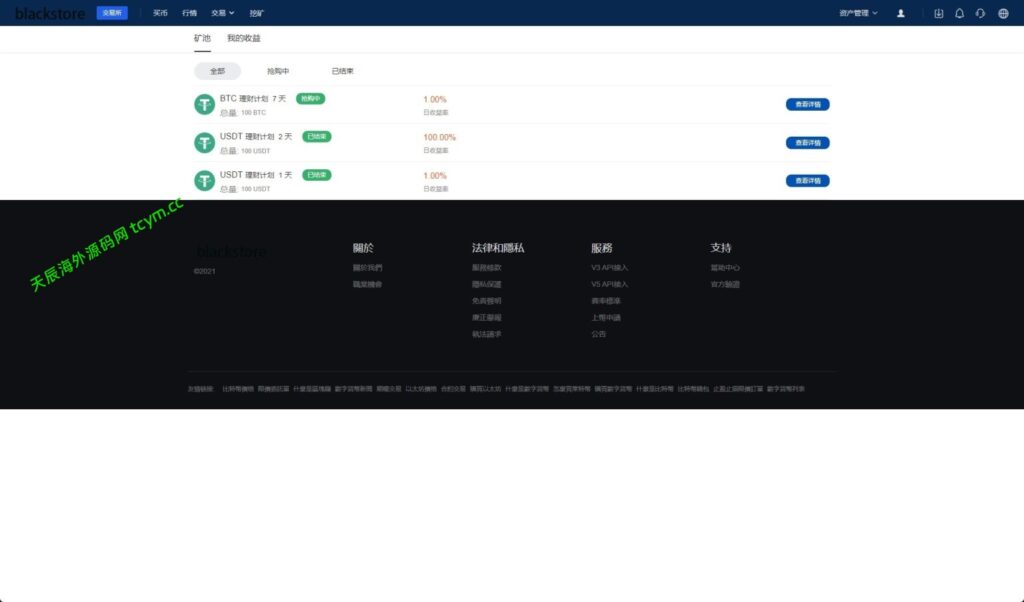This screenshot has height=602, width=1024.
Task: Expand the 交易 dropdown menu
Action: coord(223,13)
